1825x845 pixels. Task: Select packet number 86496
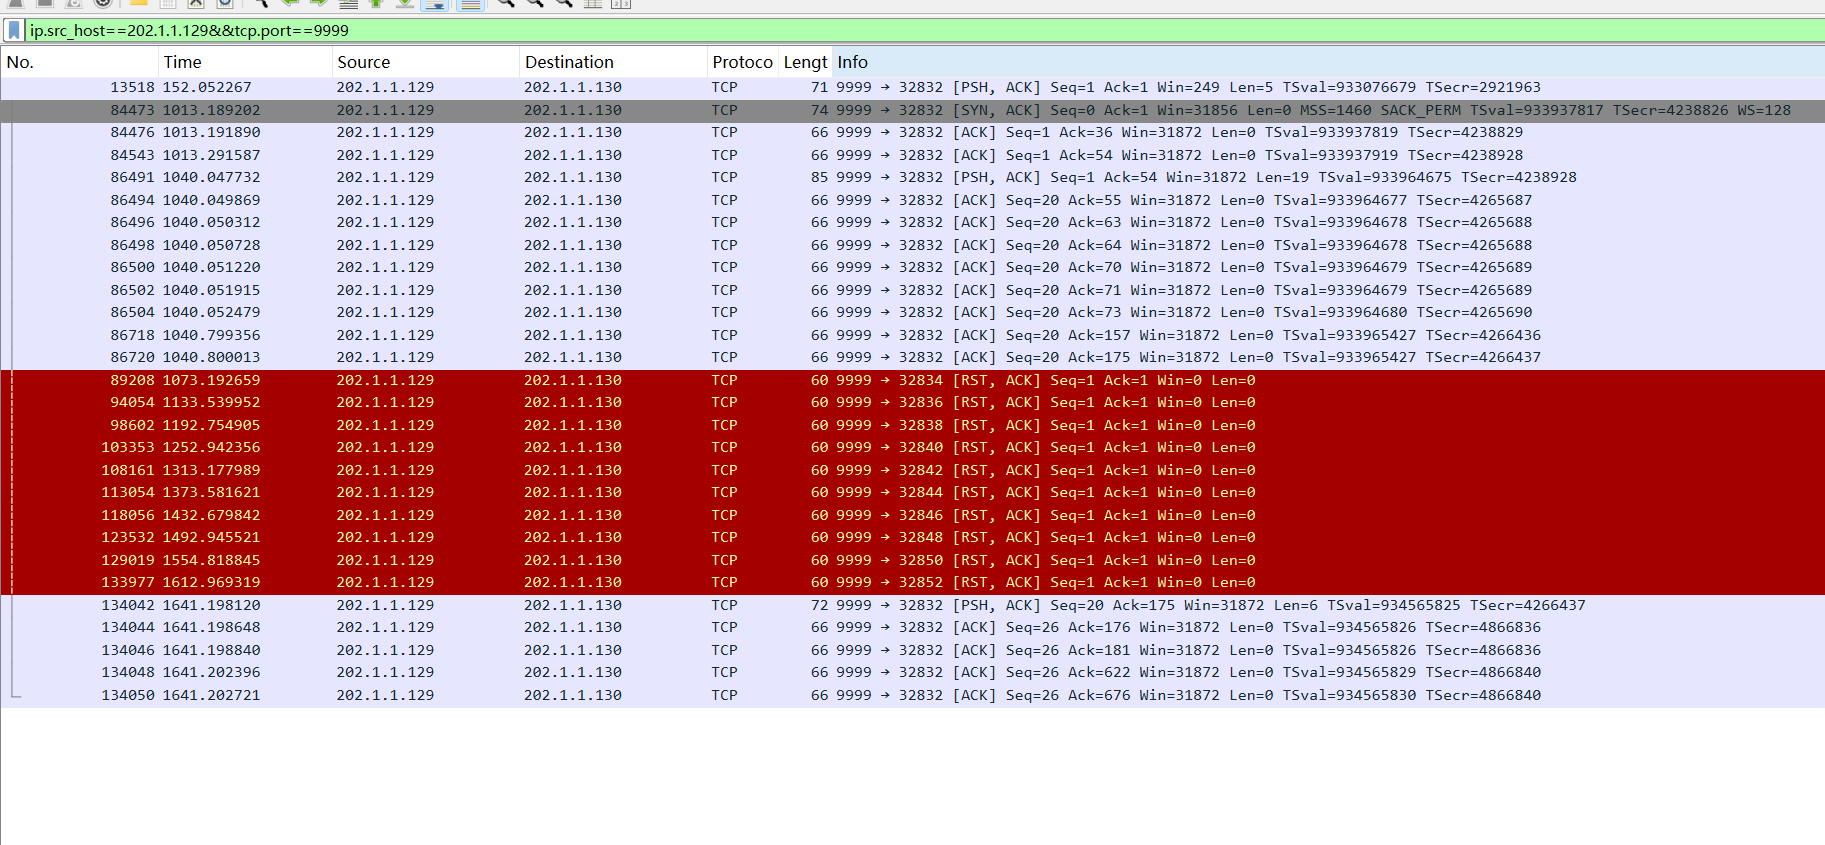click(x=912, y=223)
